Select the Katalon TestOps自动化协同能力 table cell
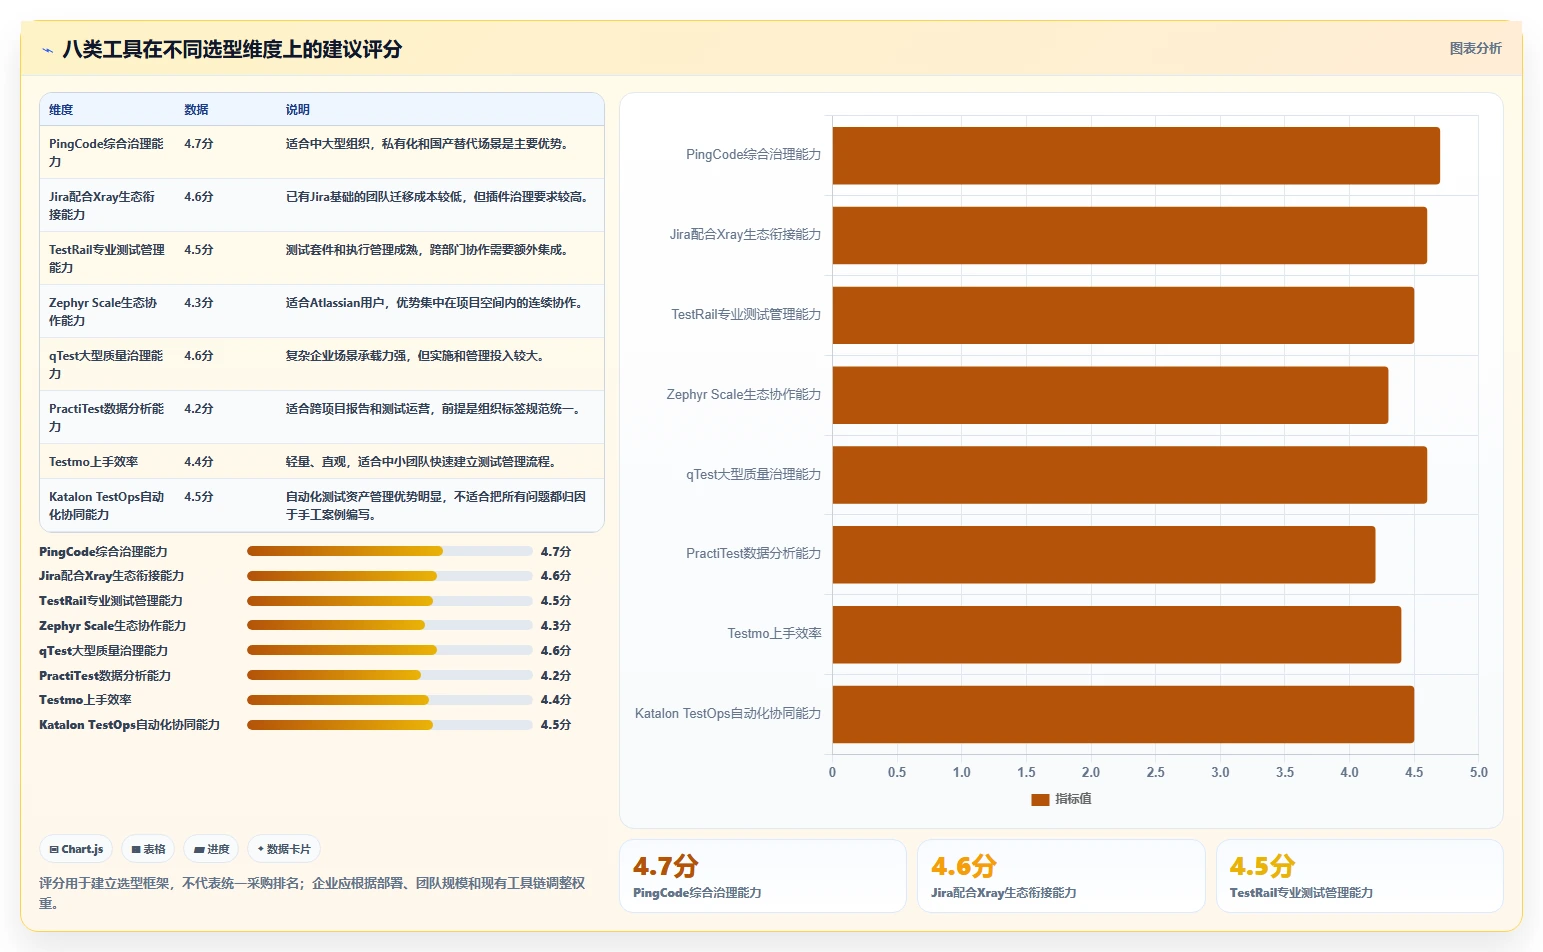The image size is (1543, 952). (x=107, y=506)
